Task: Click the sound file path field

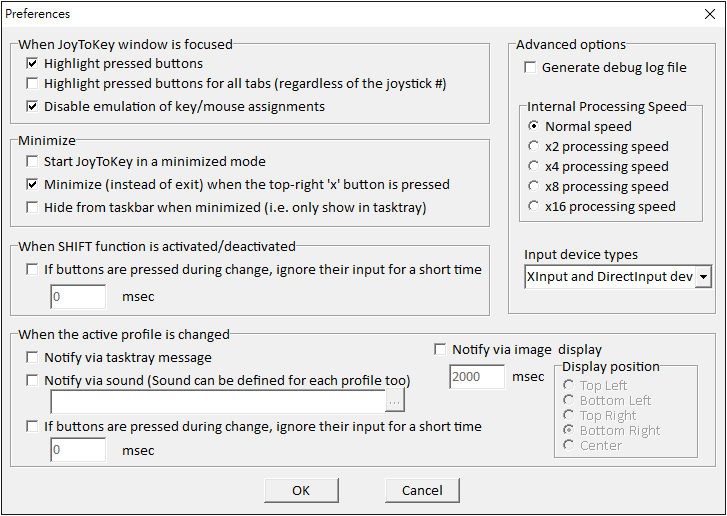Action: [x=217, y=401]
